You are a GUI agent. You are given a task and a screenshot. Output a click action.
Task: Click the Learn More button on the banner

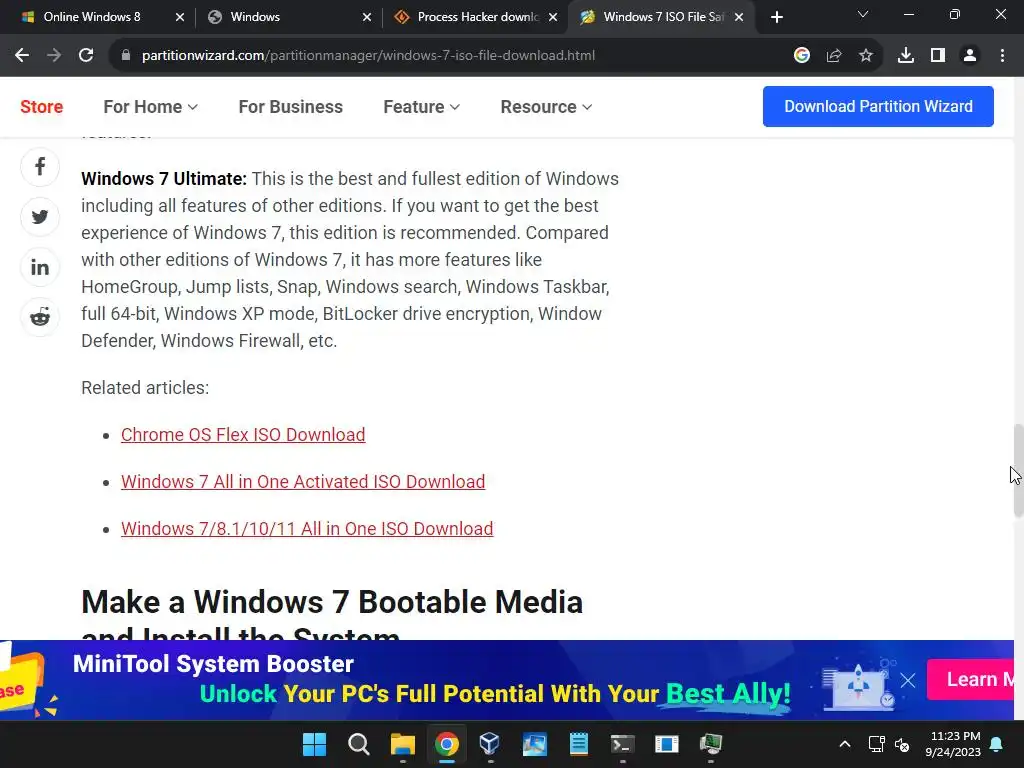[x=970, y=679]
